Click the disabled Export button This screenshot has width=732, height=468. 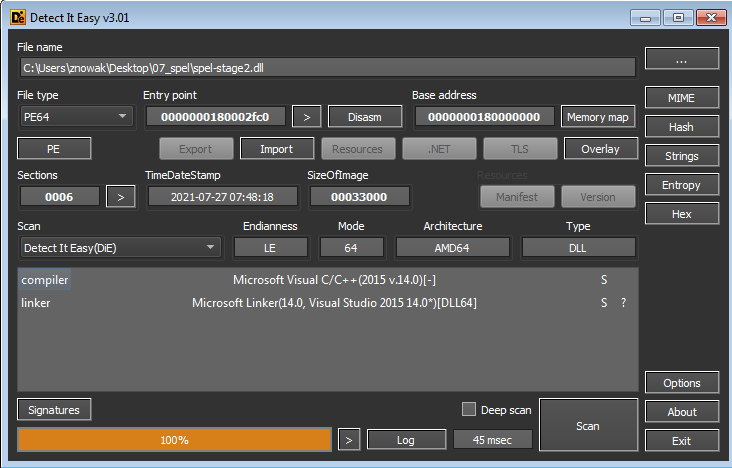196,149
